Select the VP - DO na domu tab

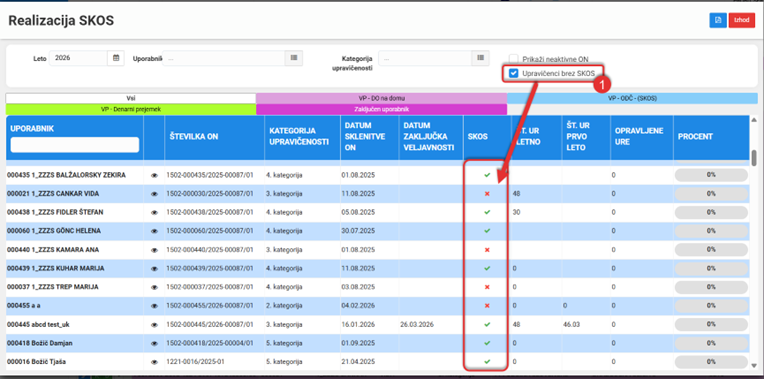pyautogui.click(x=382, y=98)
